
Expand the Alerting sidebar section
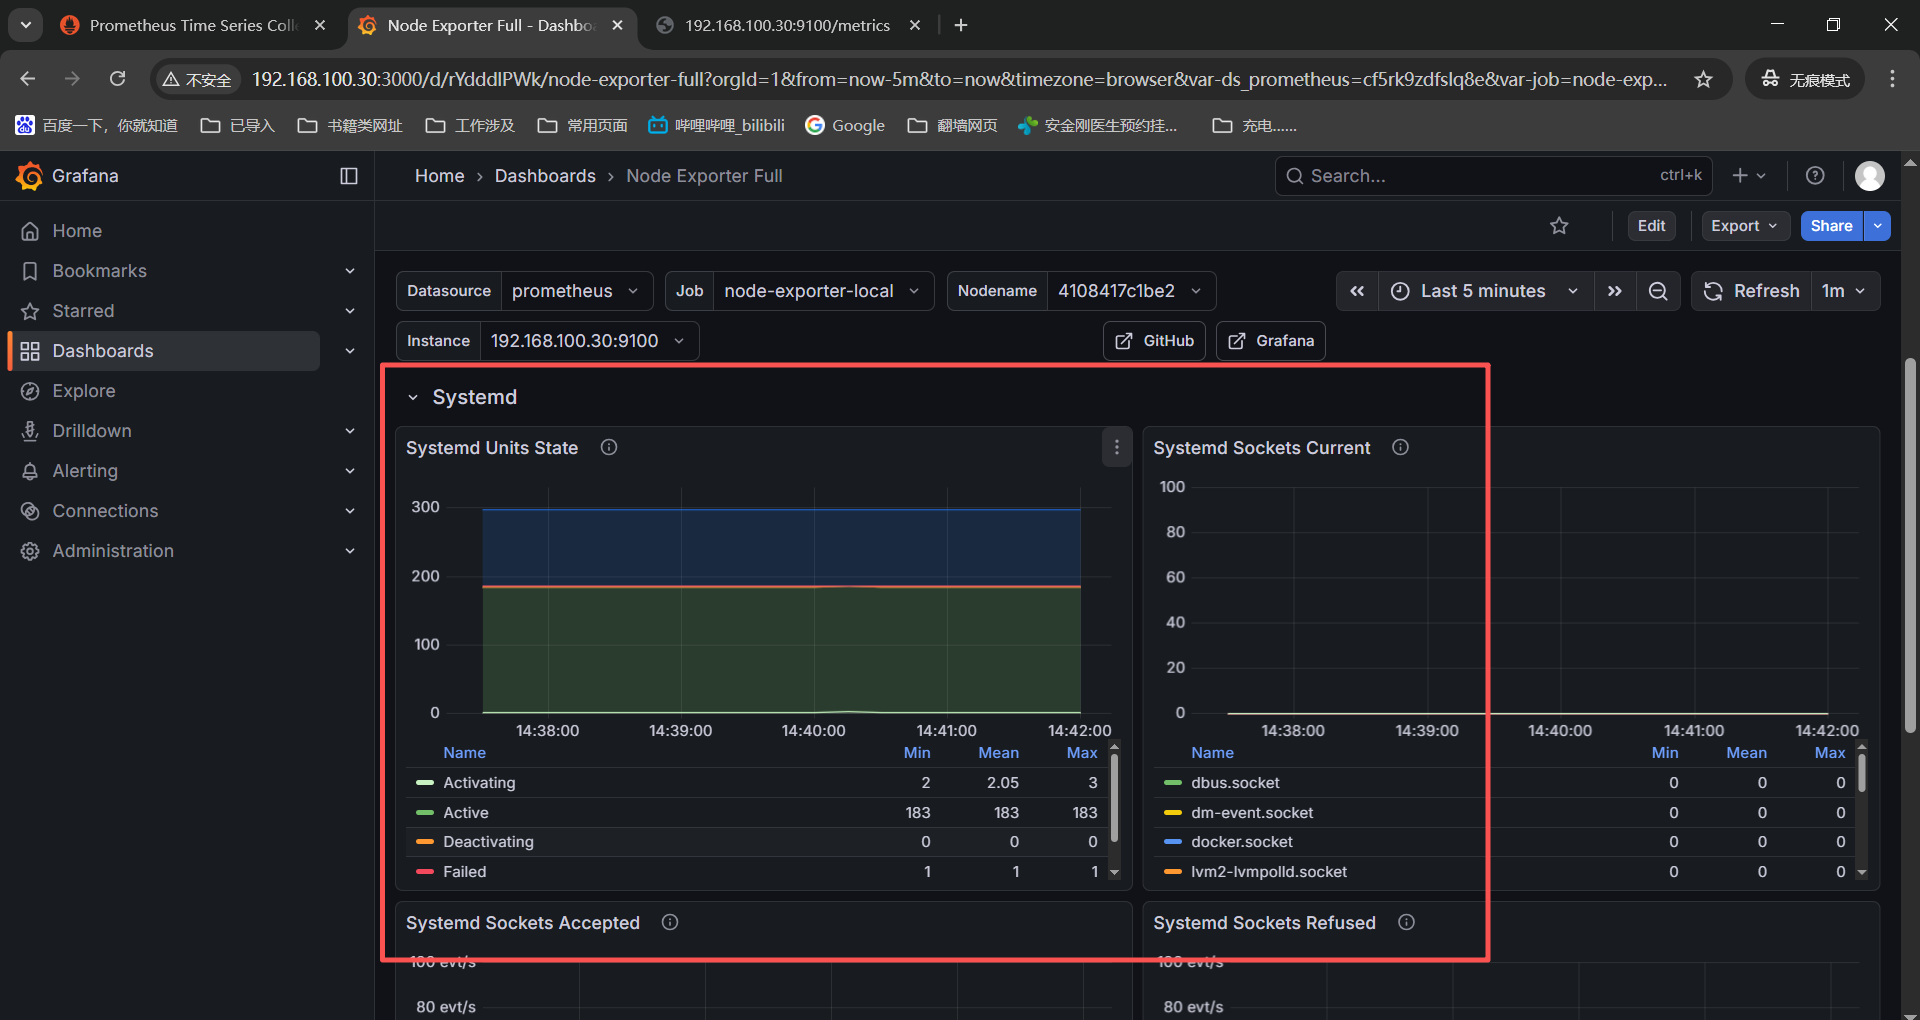pos(350,471)
